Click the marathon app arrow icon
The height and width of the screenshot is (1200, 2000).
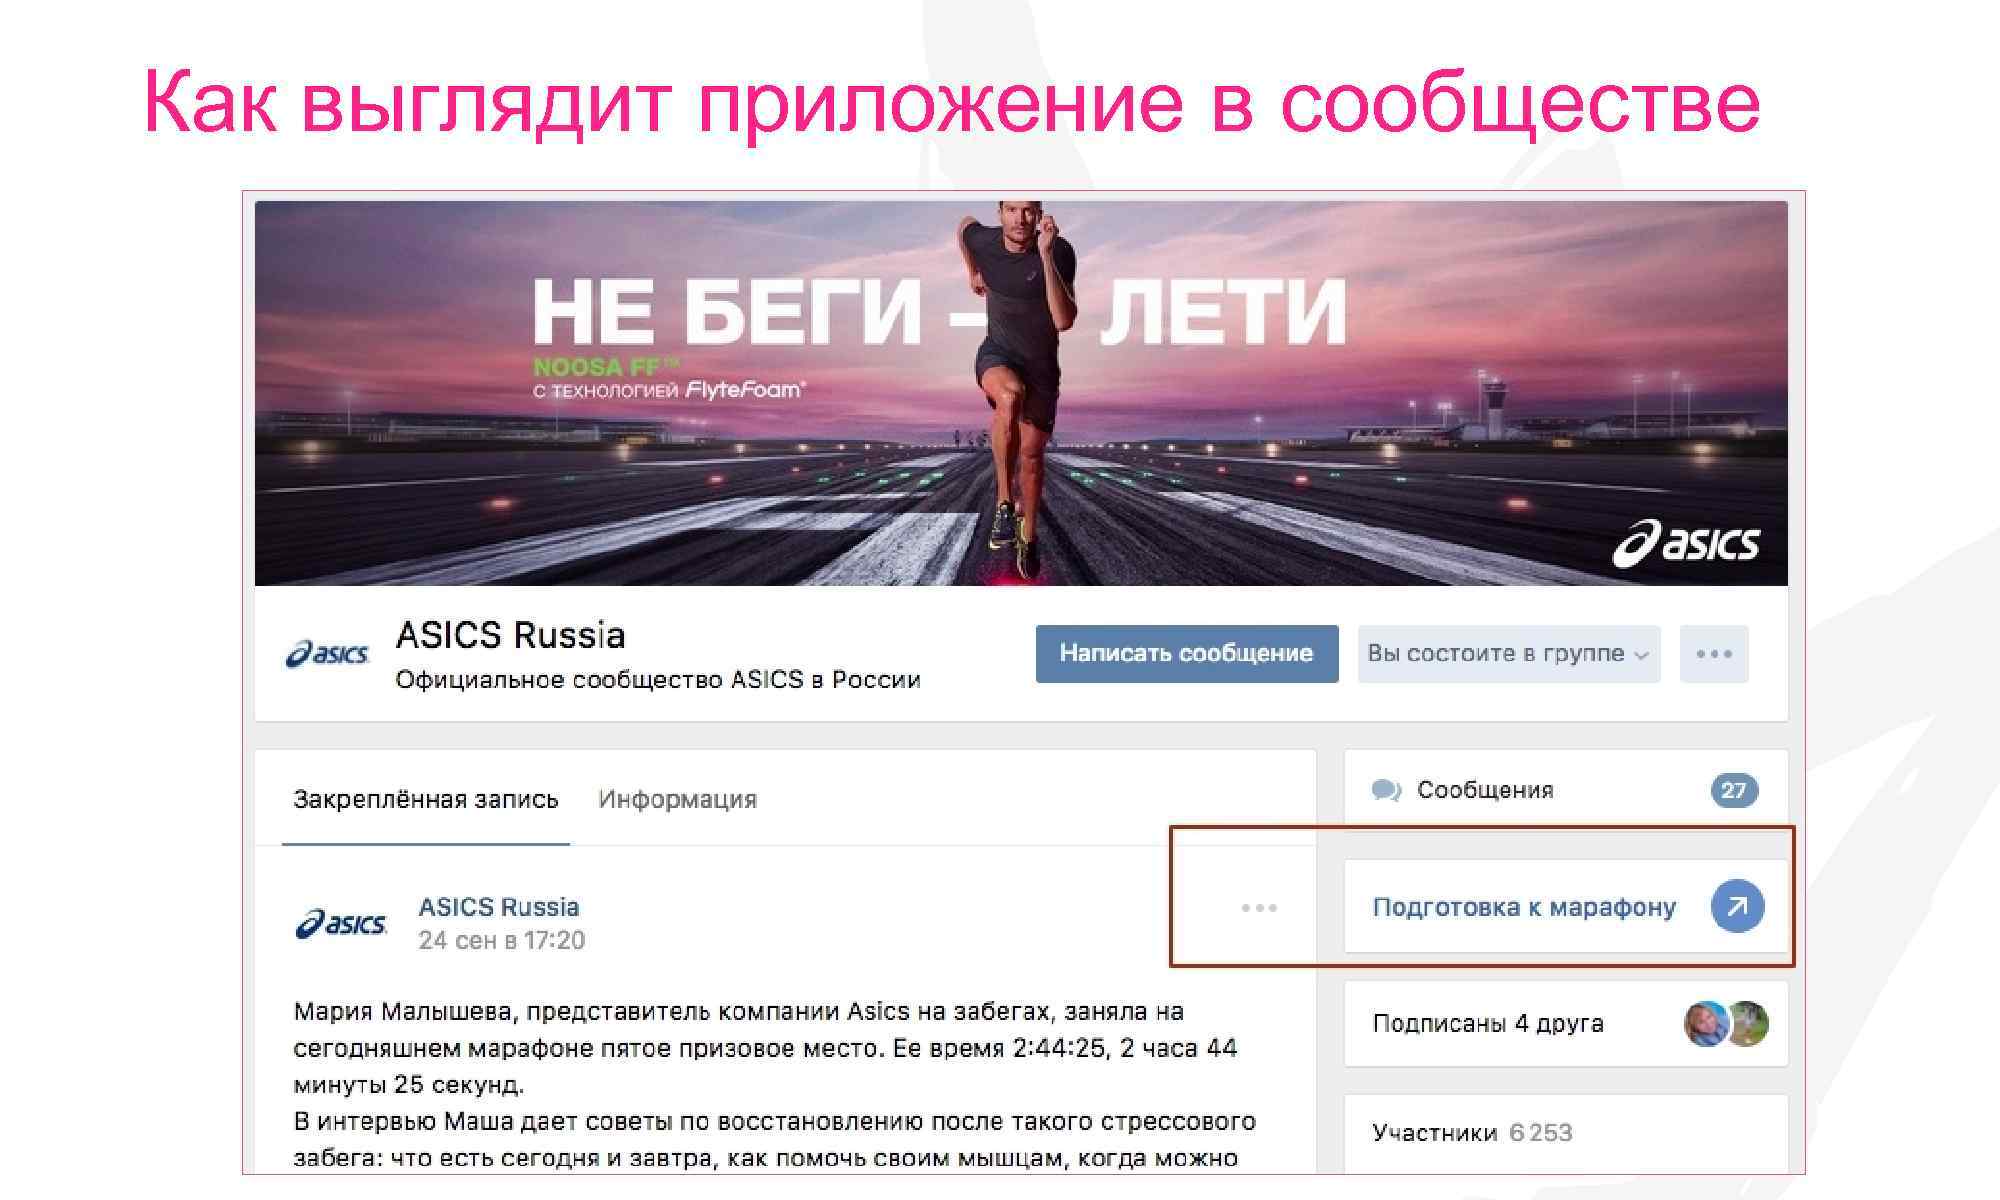(x=1737, y=906)
